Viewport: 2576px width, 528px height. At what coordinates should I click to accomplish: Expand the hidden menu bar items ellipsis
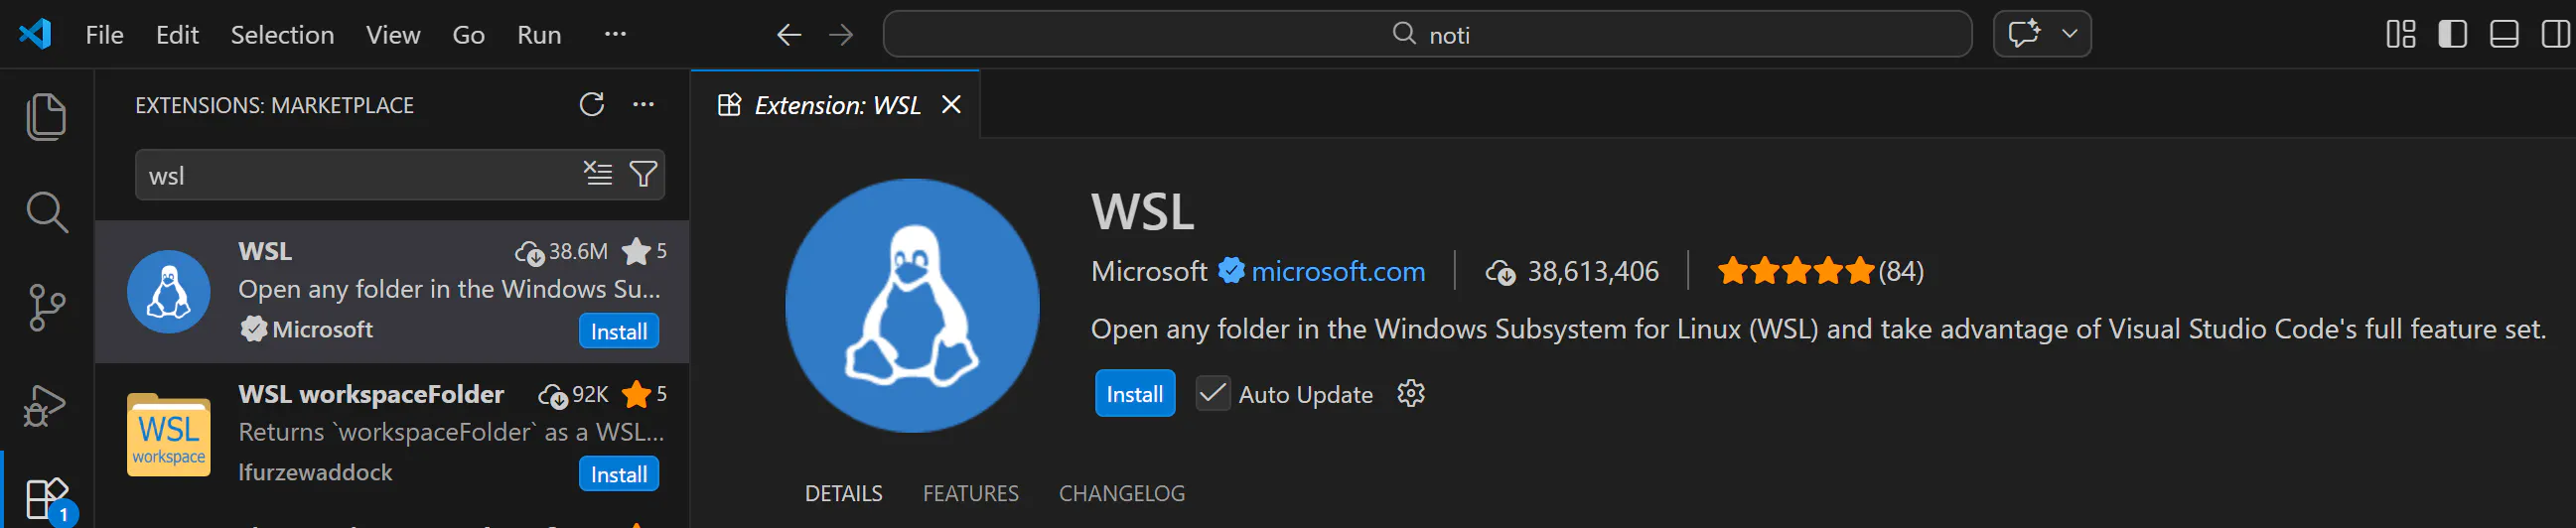coord(615,35)
